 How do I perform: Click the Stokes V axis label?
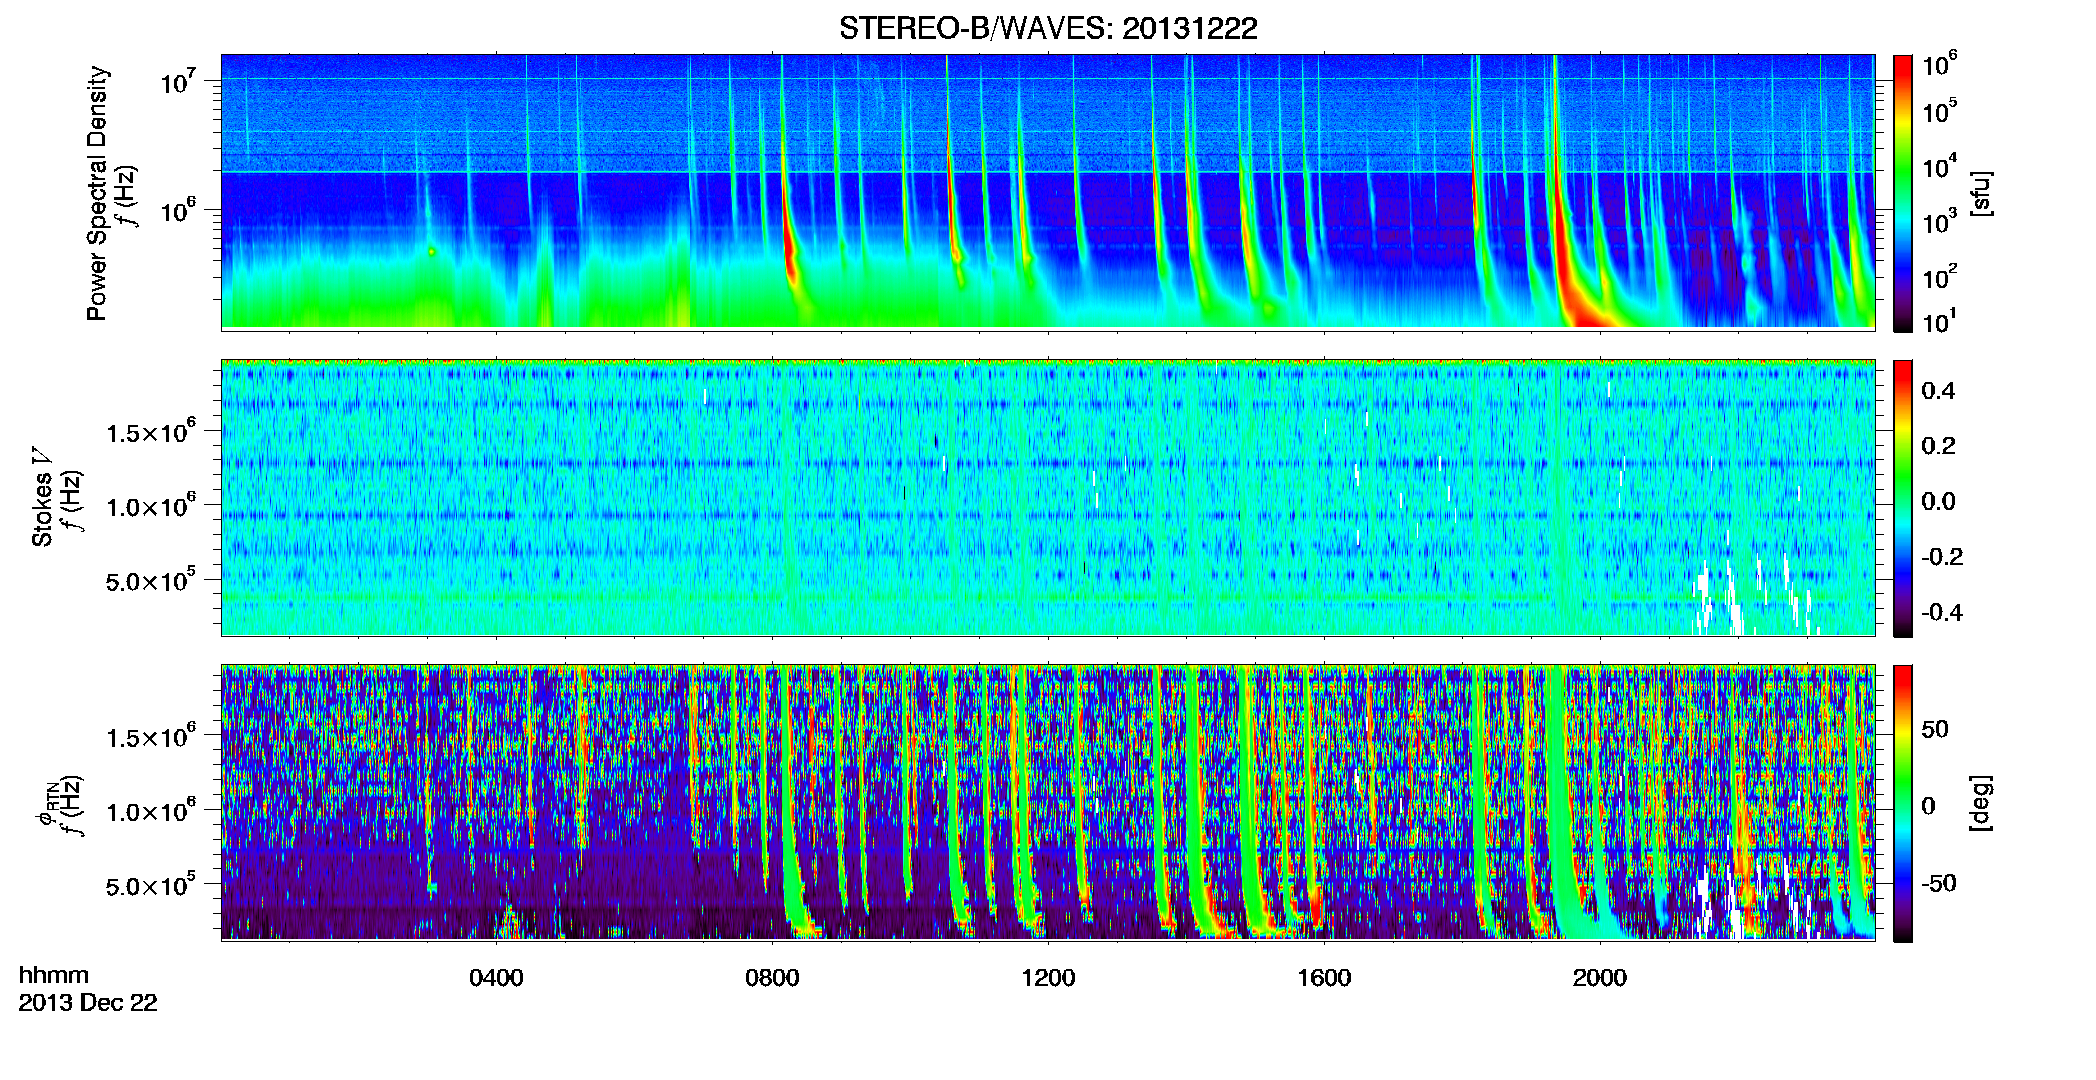coord(42,498)
